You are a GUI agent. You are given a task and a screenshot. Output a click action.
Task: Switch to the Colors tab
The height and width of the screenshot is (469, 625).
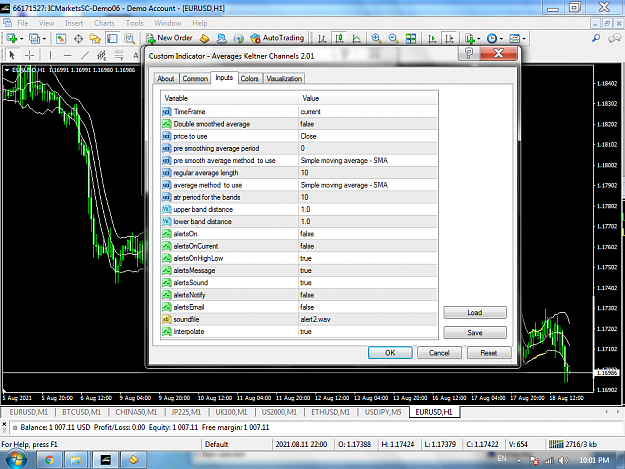pos(250,78)
